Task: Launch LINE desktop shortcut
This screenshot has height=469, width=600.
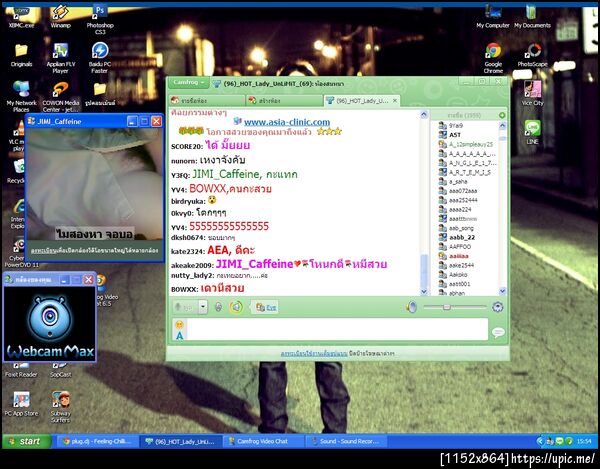Action: coord(532,132)
